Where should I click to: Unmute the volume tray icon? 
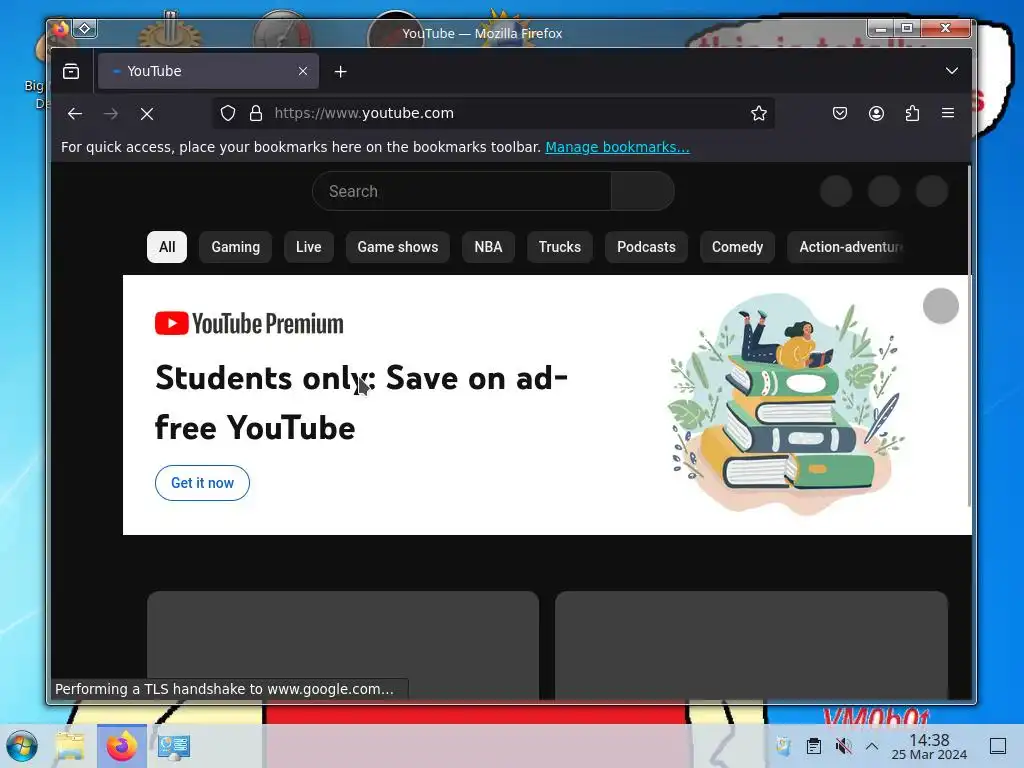843,746
